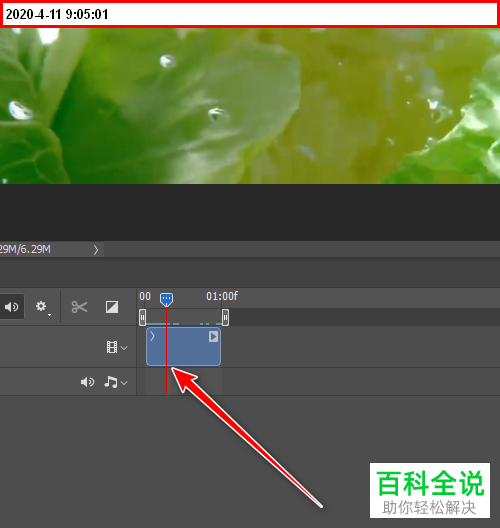Toggle audio playback mute in timeline toolbar
The image size is (500, 528).
pyautogui.click(x=11, y=307)
